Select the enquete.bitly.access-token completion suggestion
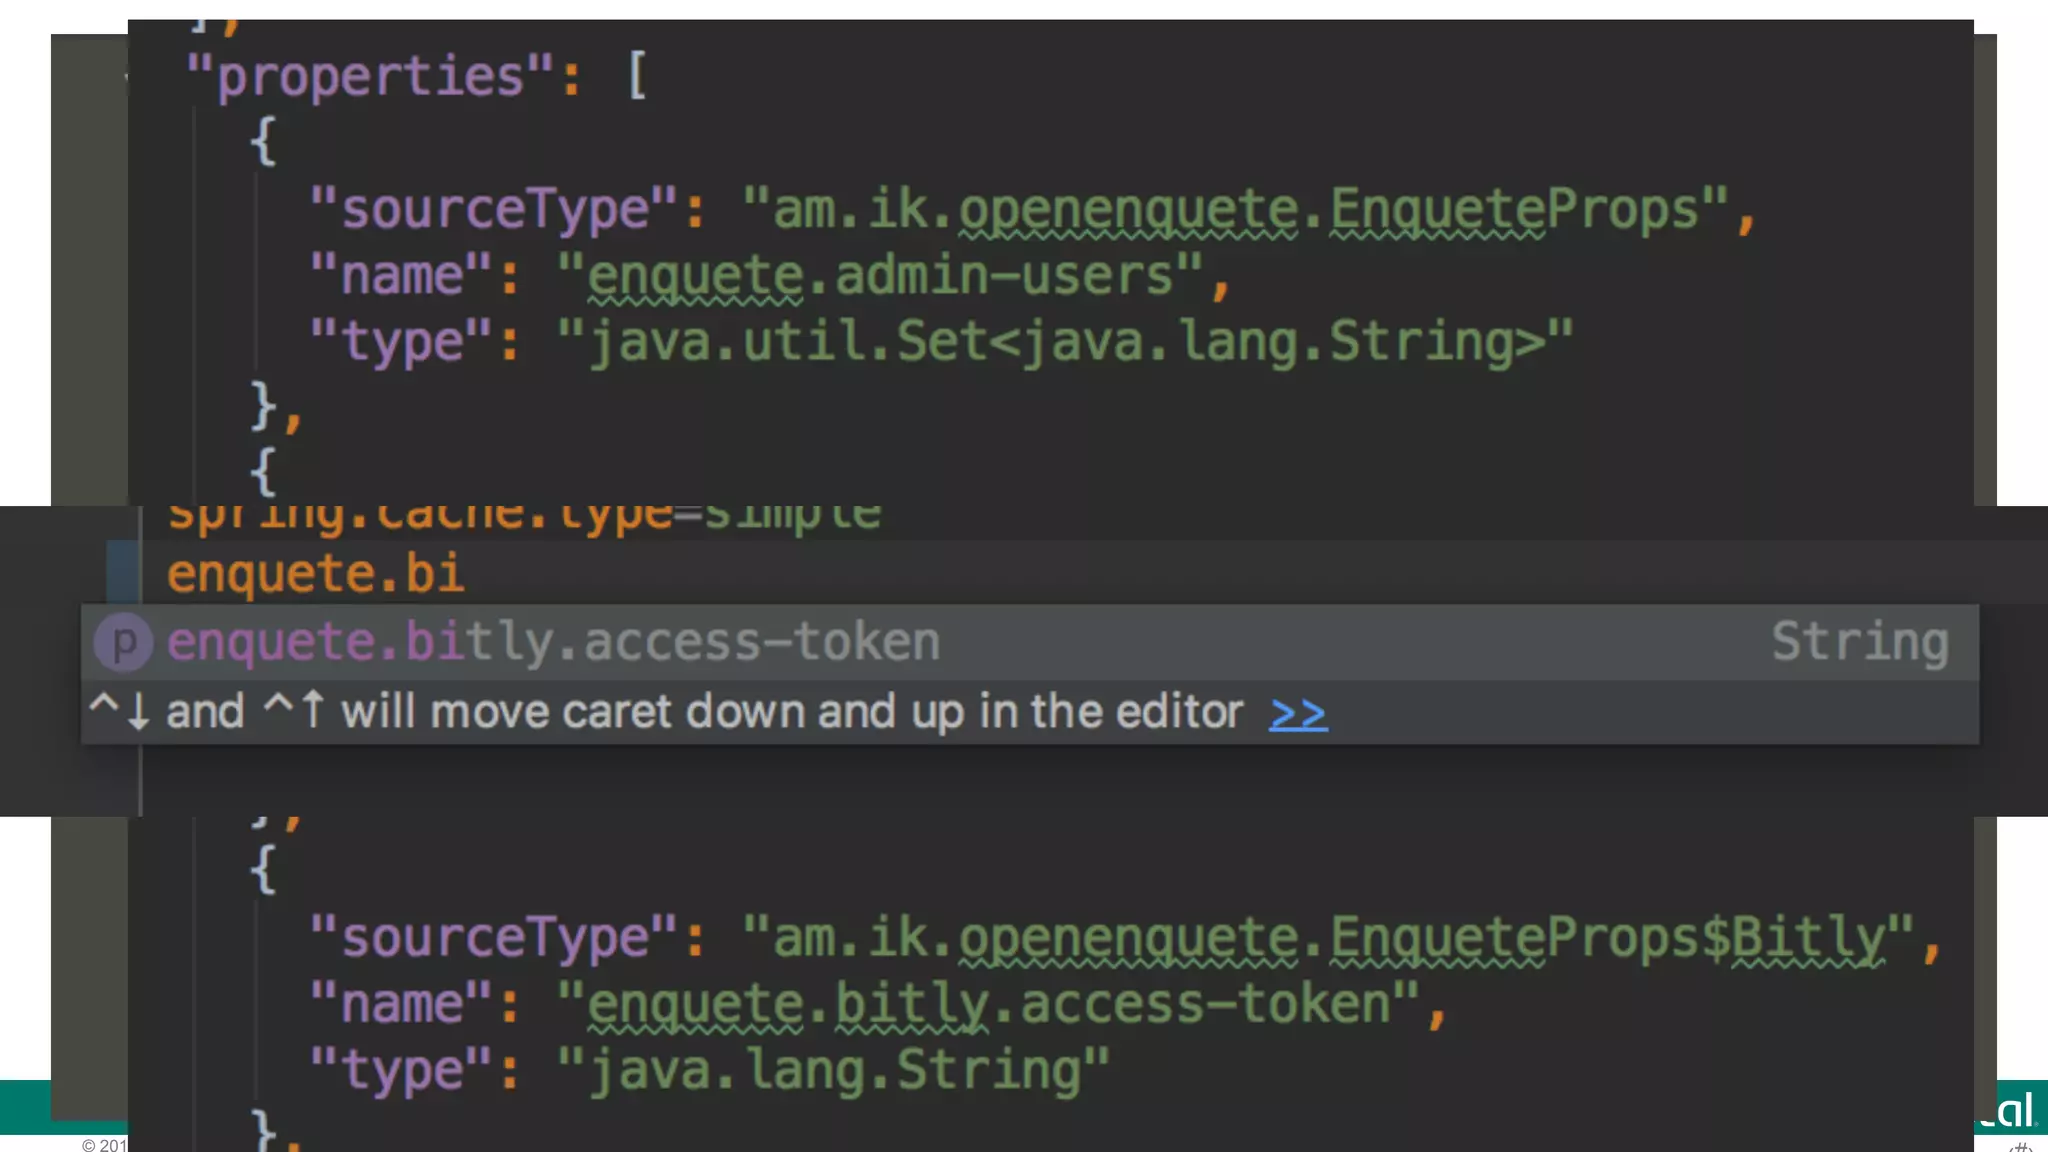 (553, 643)
